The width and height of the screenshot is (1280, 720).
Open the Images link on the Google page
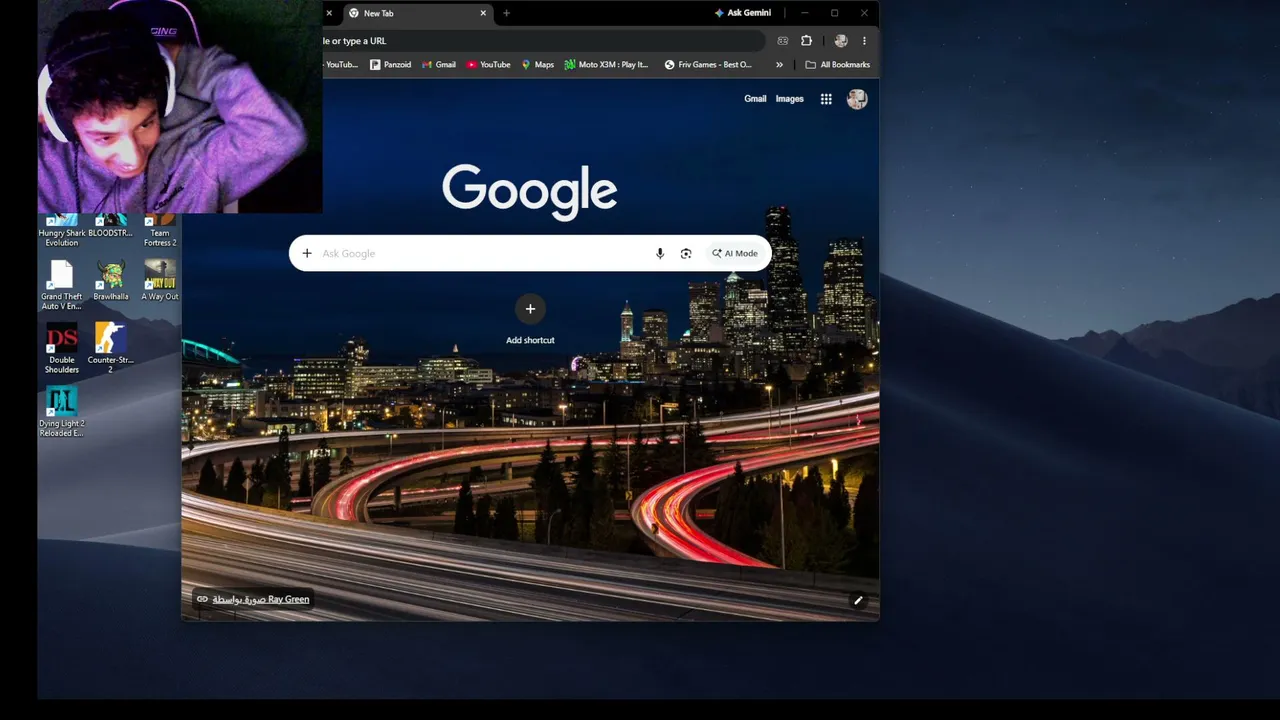789,99
